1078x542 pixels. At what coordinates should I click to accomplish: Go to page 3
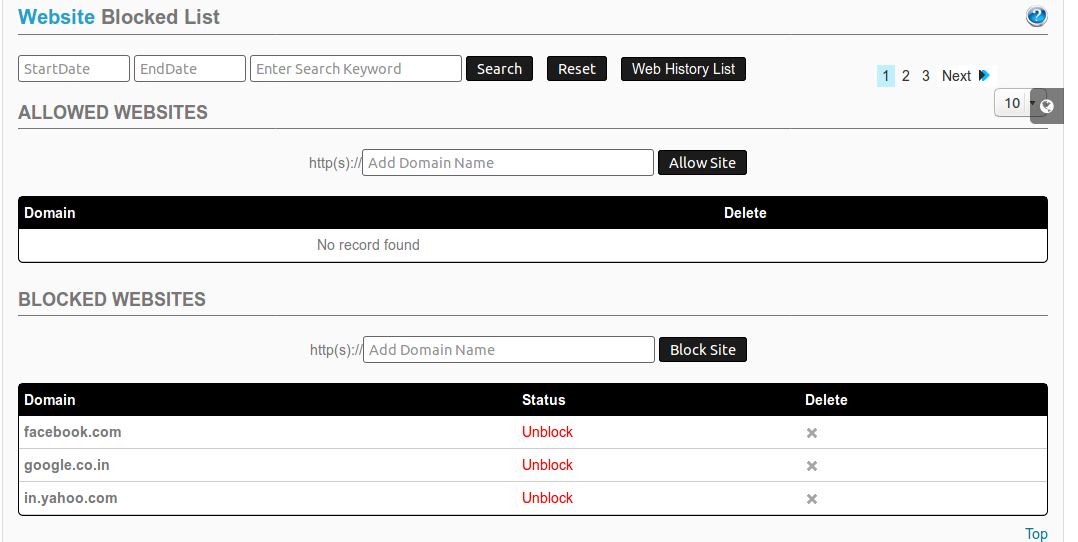pyautogui.click(x=925, y=76)
